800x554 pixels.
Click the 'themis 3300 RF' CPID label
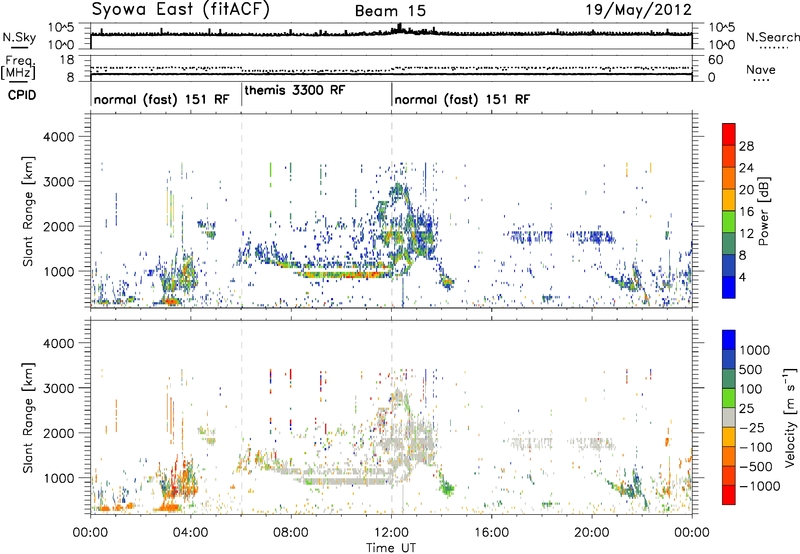(295, 90)
